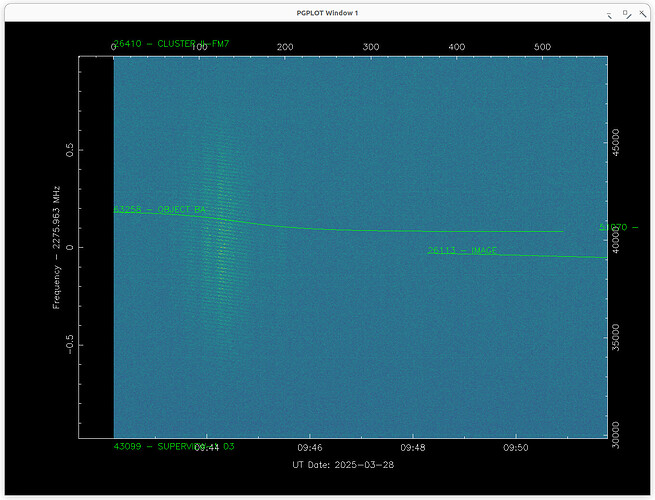
Task: Click the label 26410 – CLUSTER II-FM7
Action: 171,43
